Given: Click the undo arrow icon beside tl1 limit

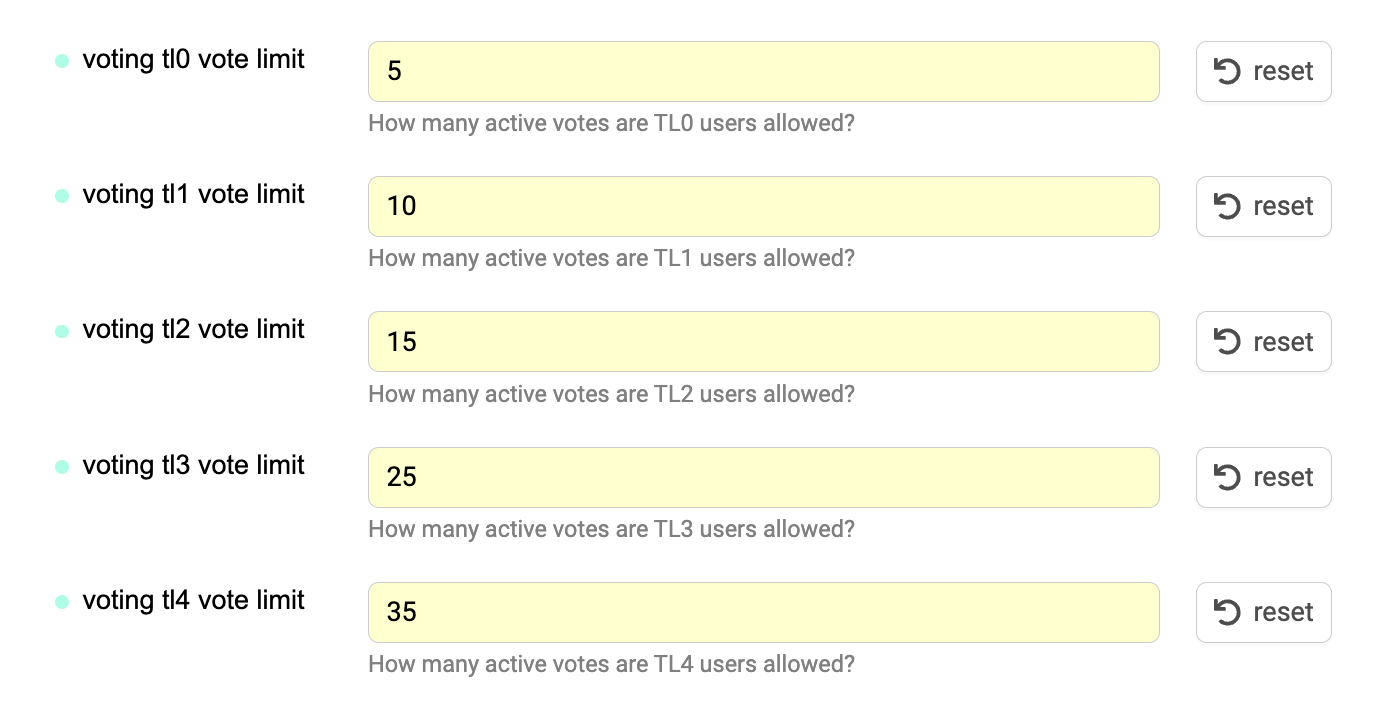Looking at the screenshot, I should pyautogui.click(x=1227, y=206).
